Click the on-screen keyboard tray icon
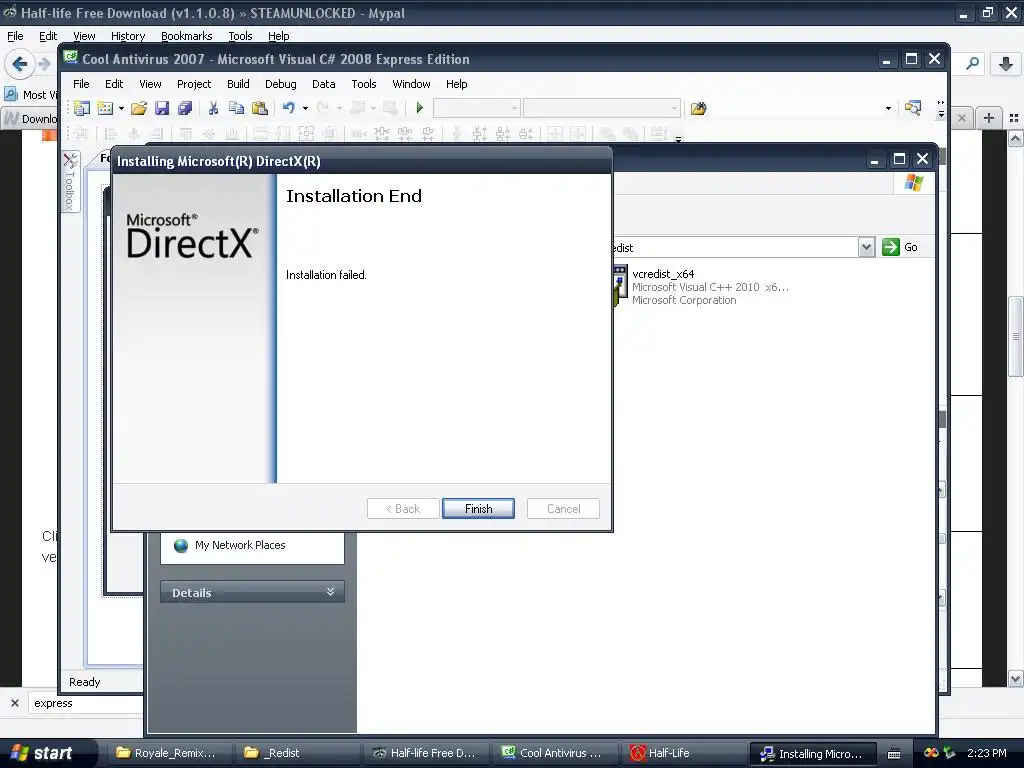Image resolution: width=1024 pixels, height=768 pixels. pyautogui.click(x=894, y=754)
